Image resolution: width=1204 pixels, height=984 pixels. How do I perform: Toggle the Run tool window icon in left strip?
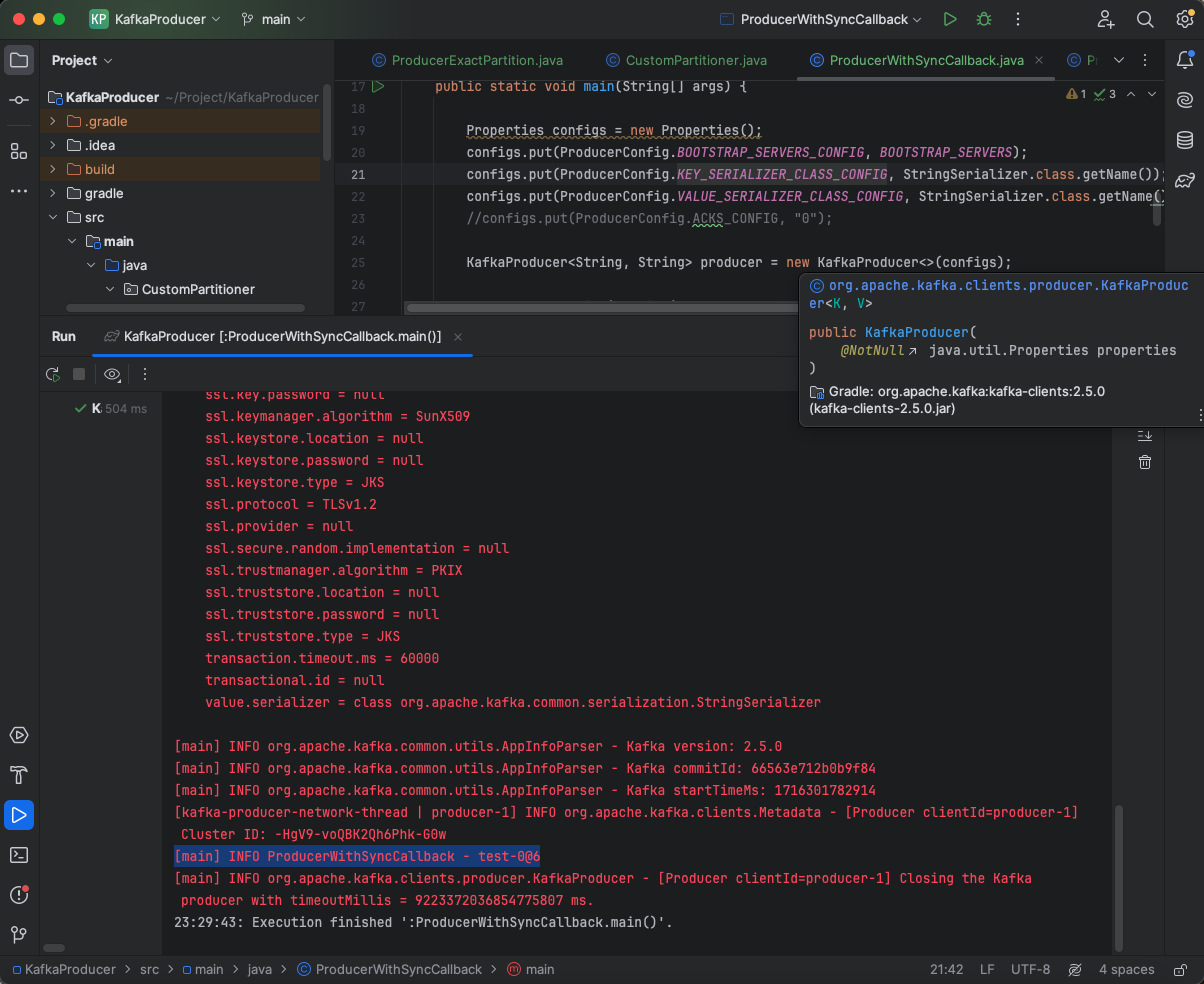click(19, 815)
